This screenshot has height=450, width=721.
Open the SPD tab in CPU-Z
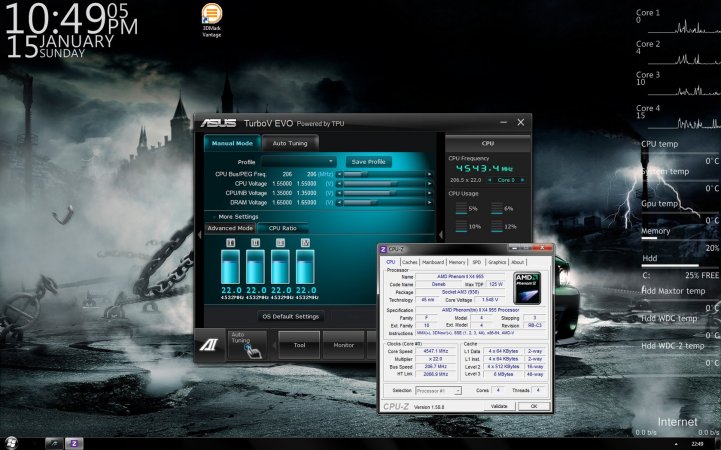click(x=476, y=262)
